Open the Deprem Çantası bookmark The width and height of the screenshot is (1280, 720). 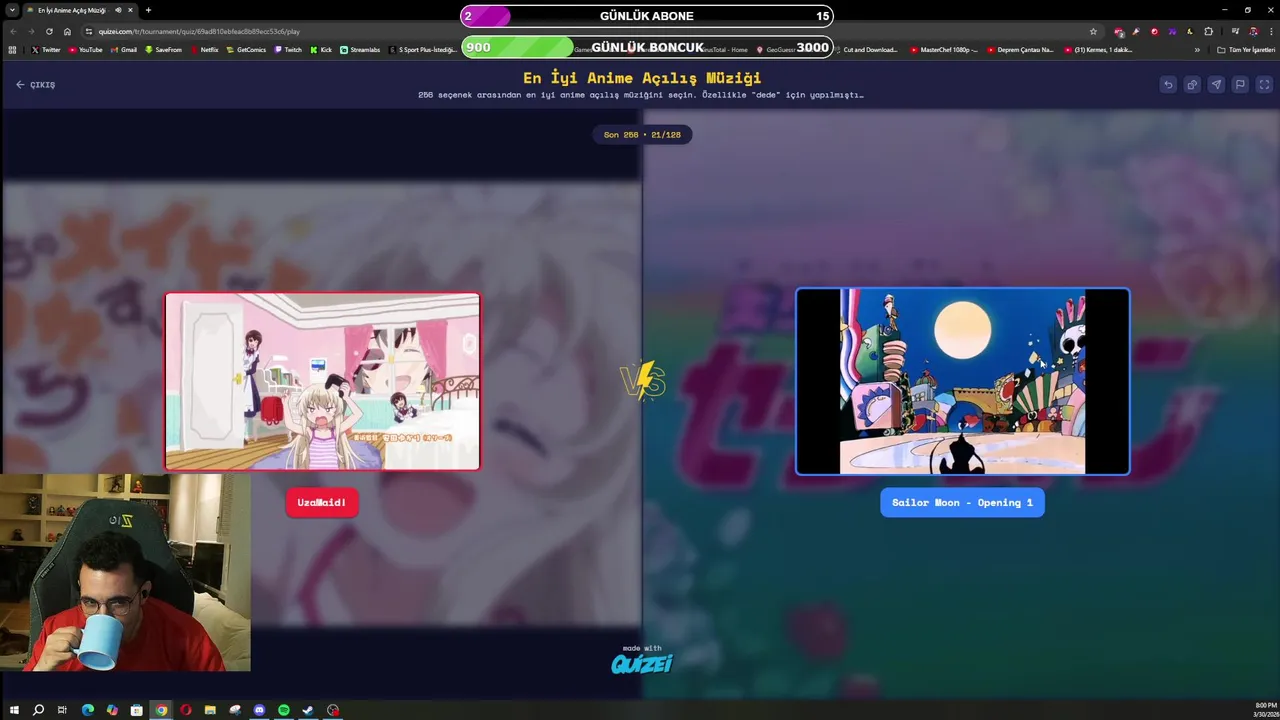click(1021, 49)
